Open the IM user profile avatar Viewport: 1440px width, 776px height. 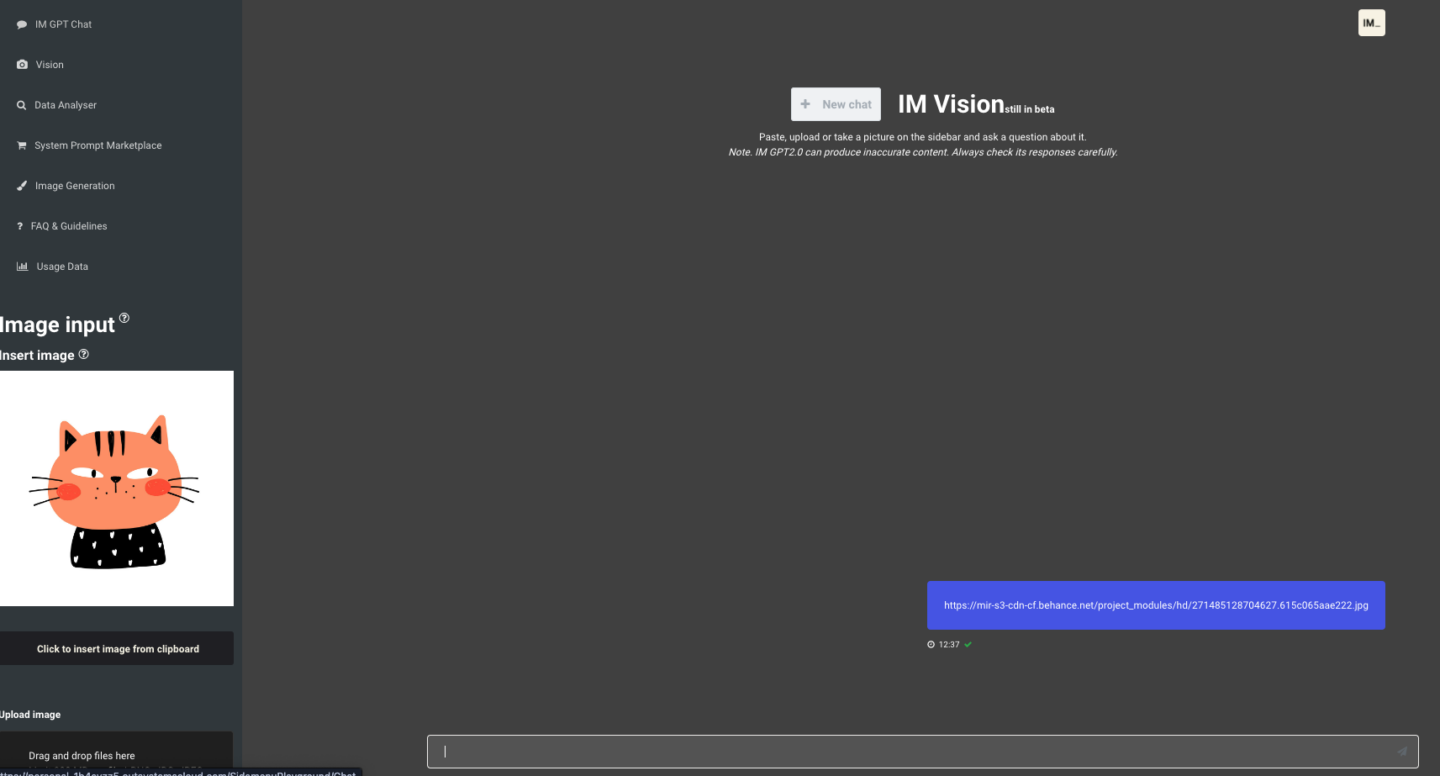1371,23
